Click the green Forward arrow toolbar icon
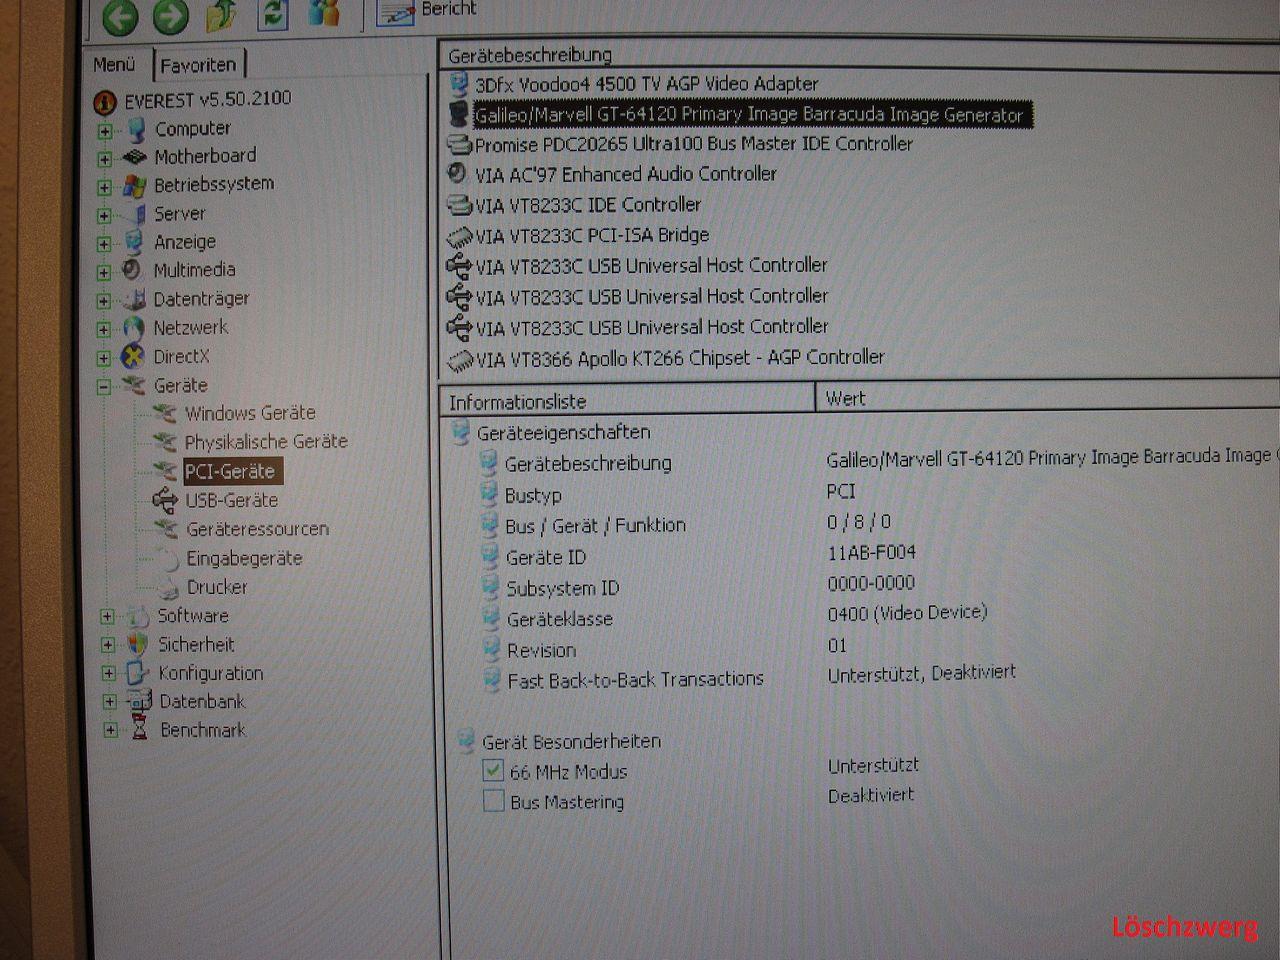Image resolution: width=1280 pixels, height=960 pixels. pos(170,16)
